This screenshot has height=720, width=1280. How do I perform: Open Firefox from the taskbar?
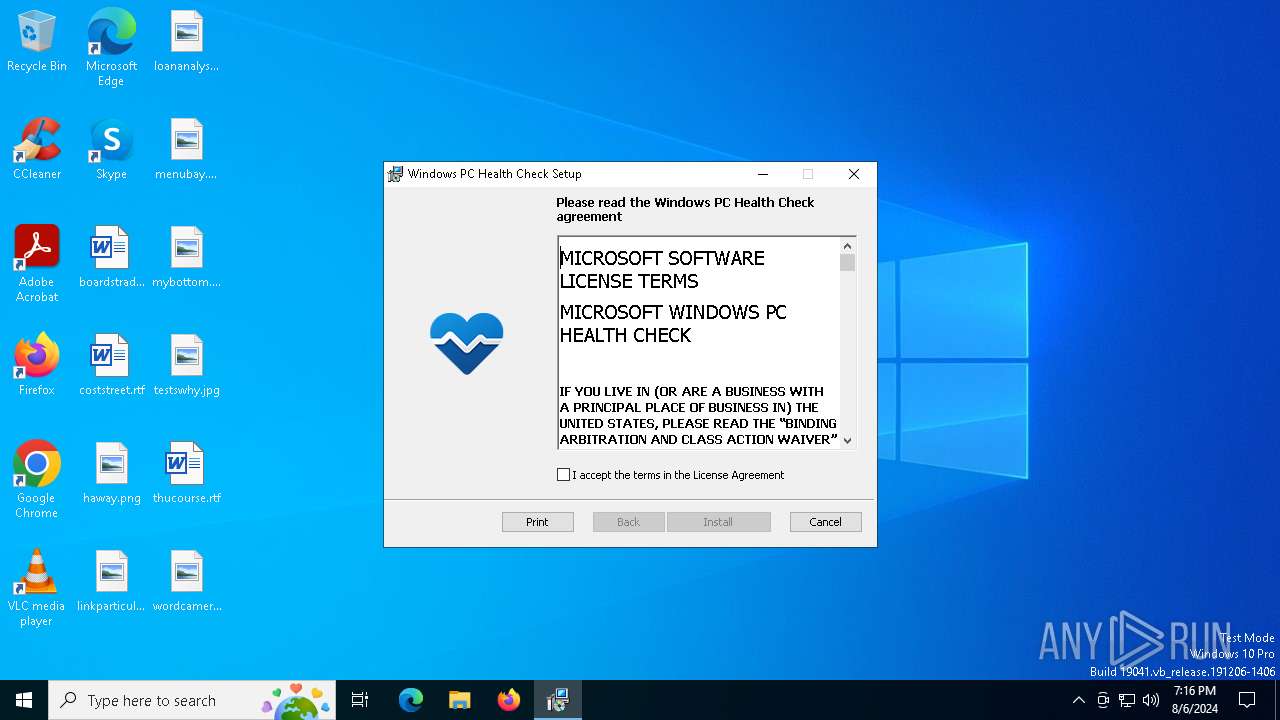(509, 700)
